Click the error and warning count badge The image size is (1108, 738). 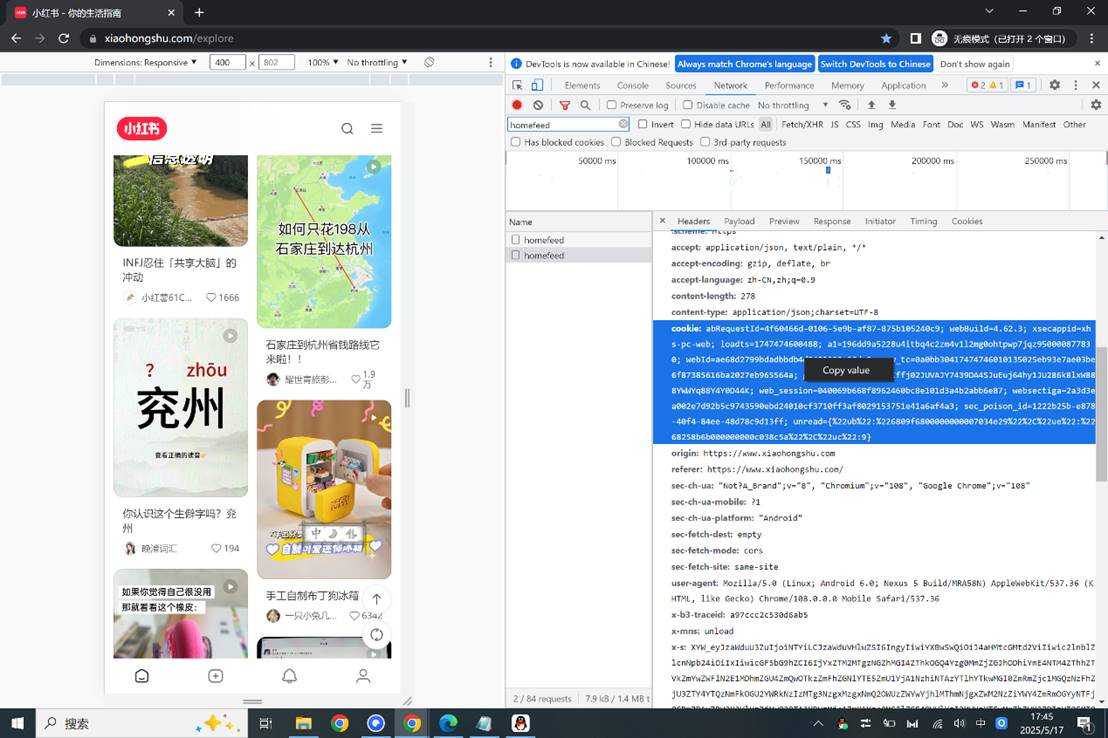tap(986, 85)
